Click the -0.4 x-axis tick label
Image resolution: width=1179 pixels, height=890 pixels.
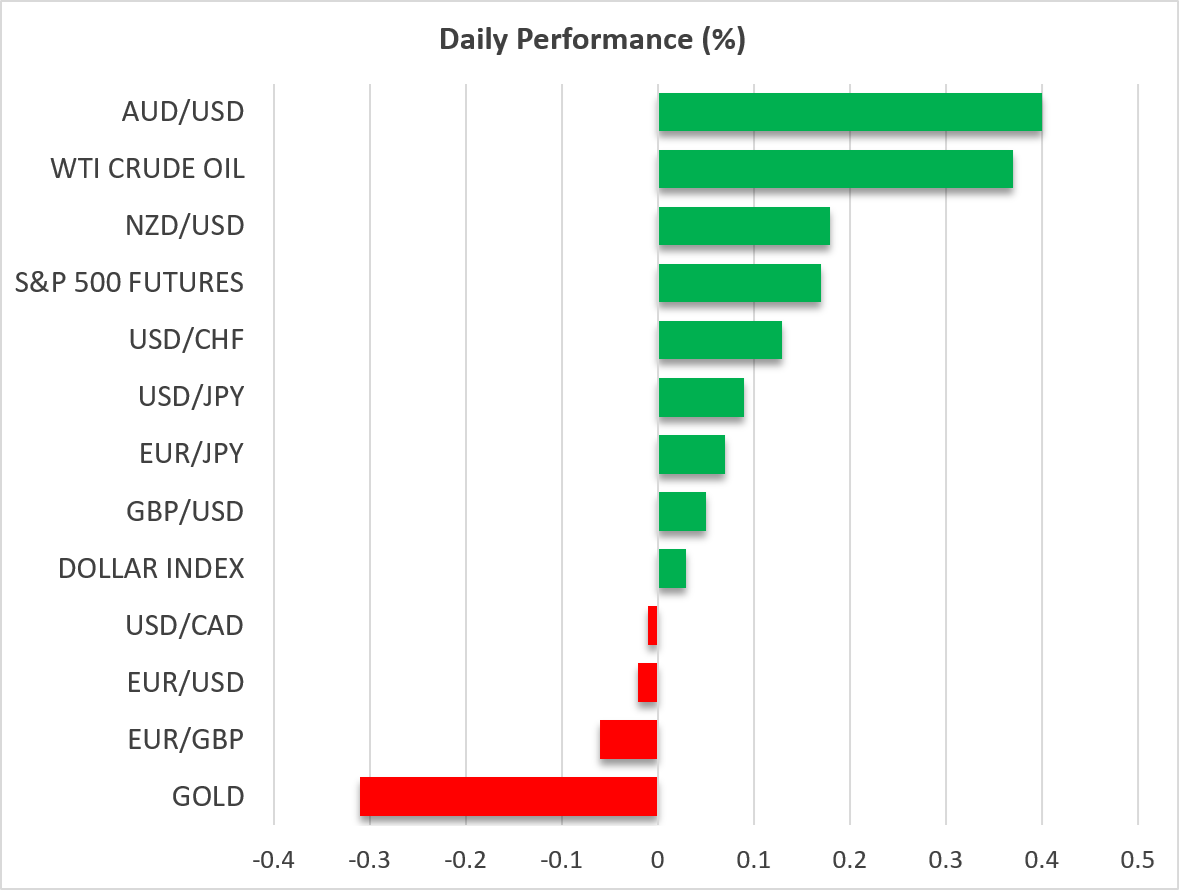coord(273,860)
